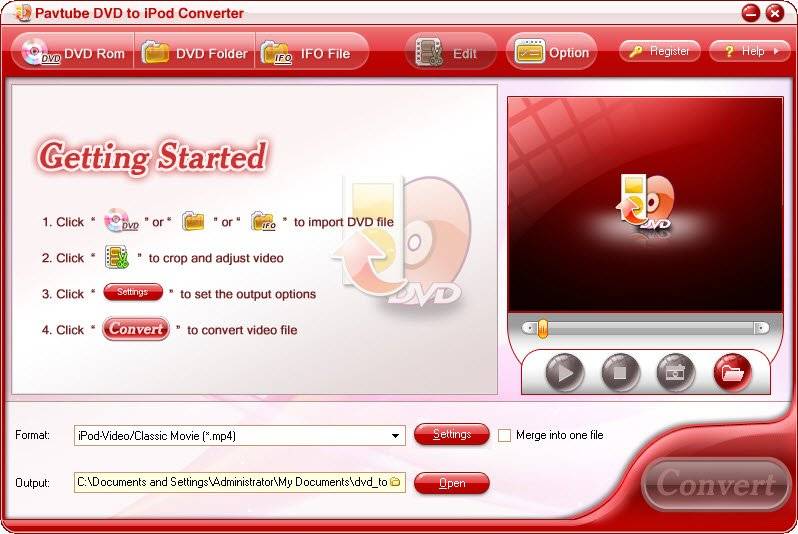This screenshot has height=534, width=798.
Task: Click the Format label
Action: [x=33, y=435]
